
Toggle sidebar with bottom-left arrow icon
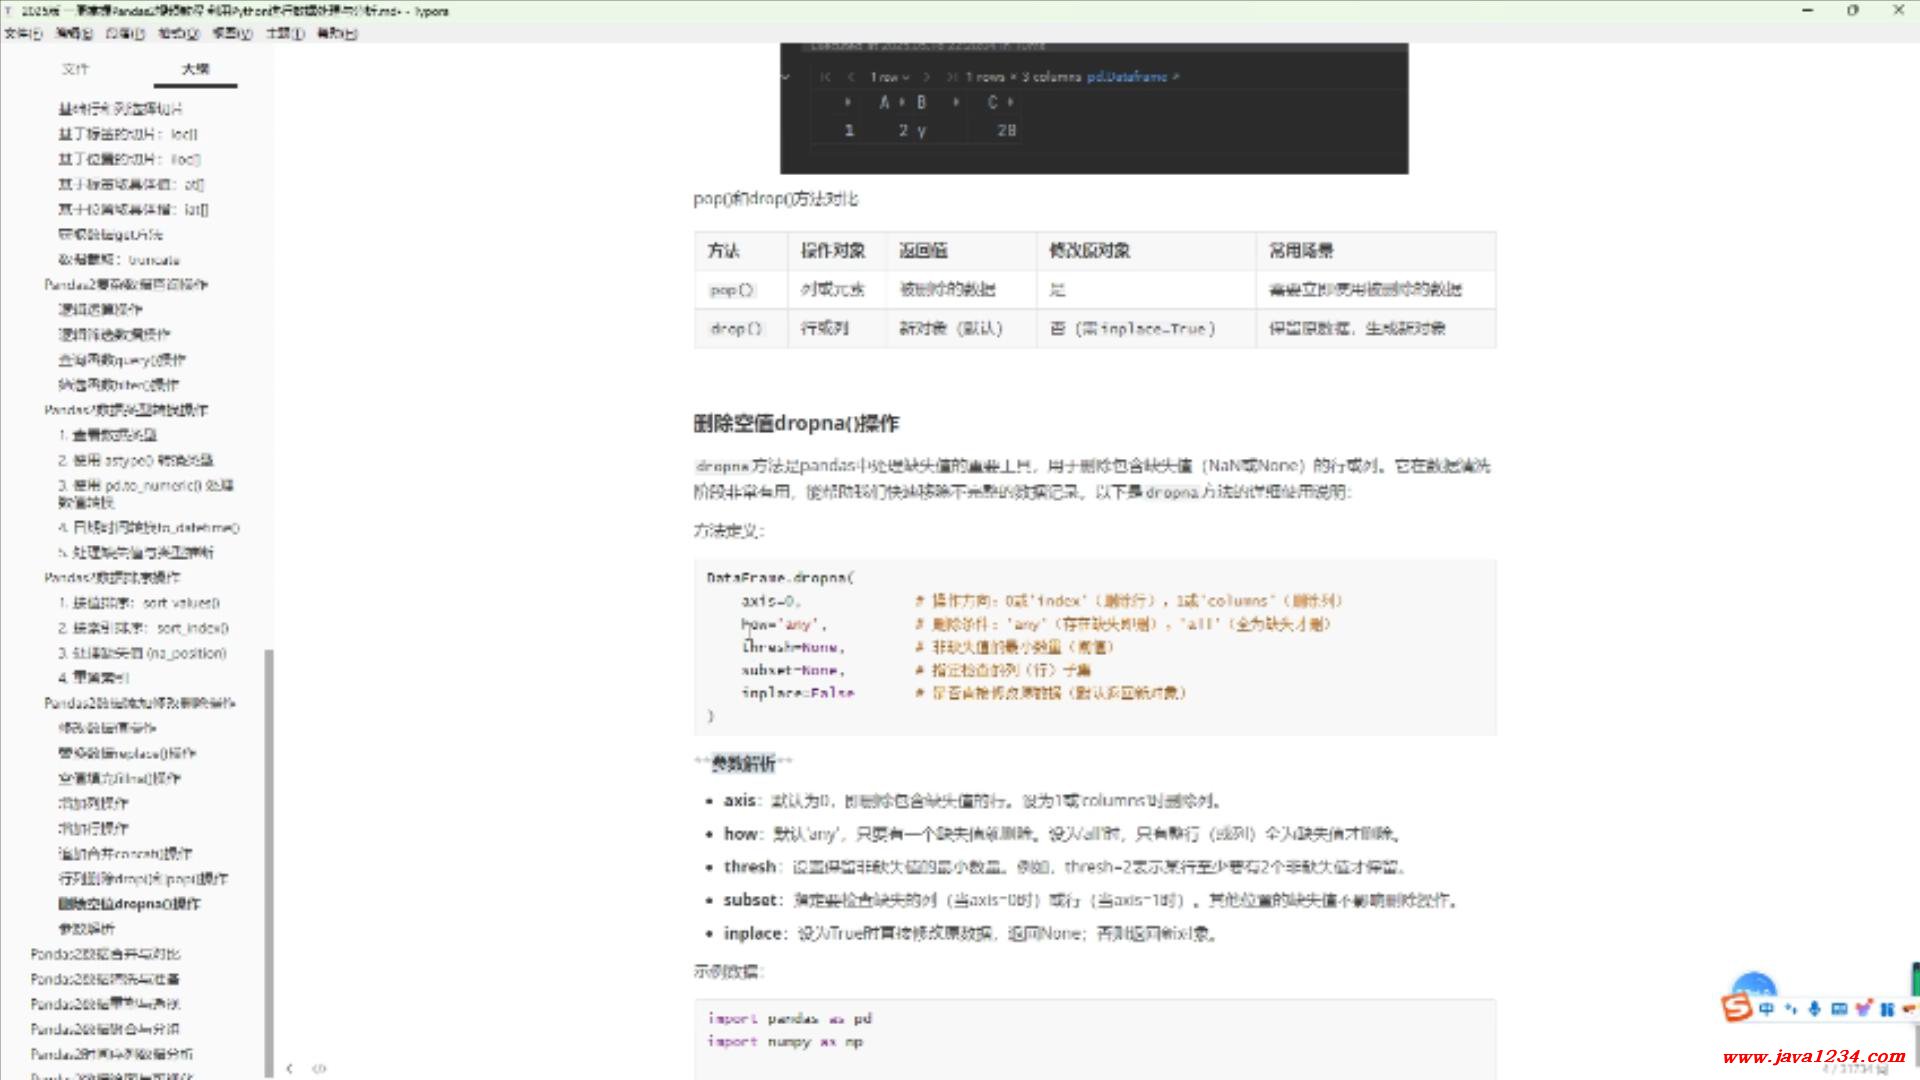pyautogui.click(x=290, y=1068)
